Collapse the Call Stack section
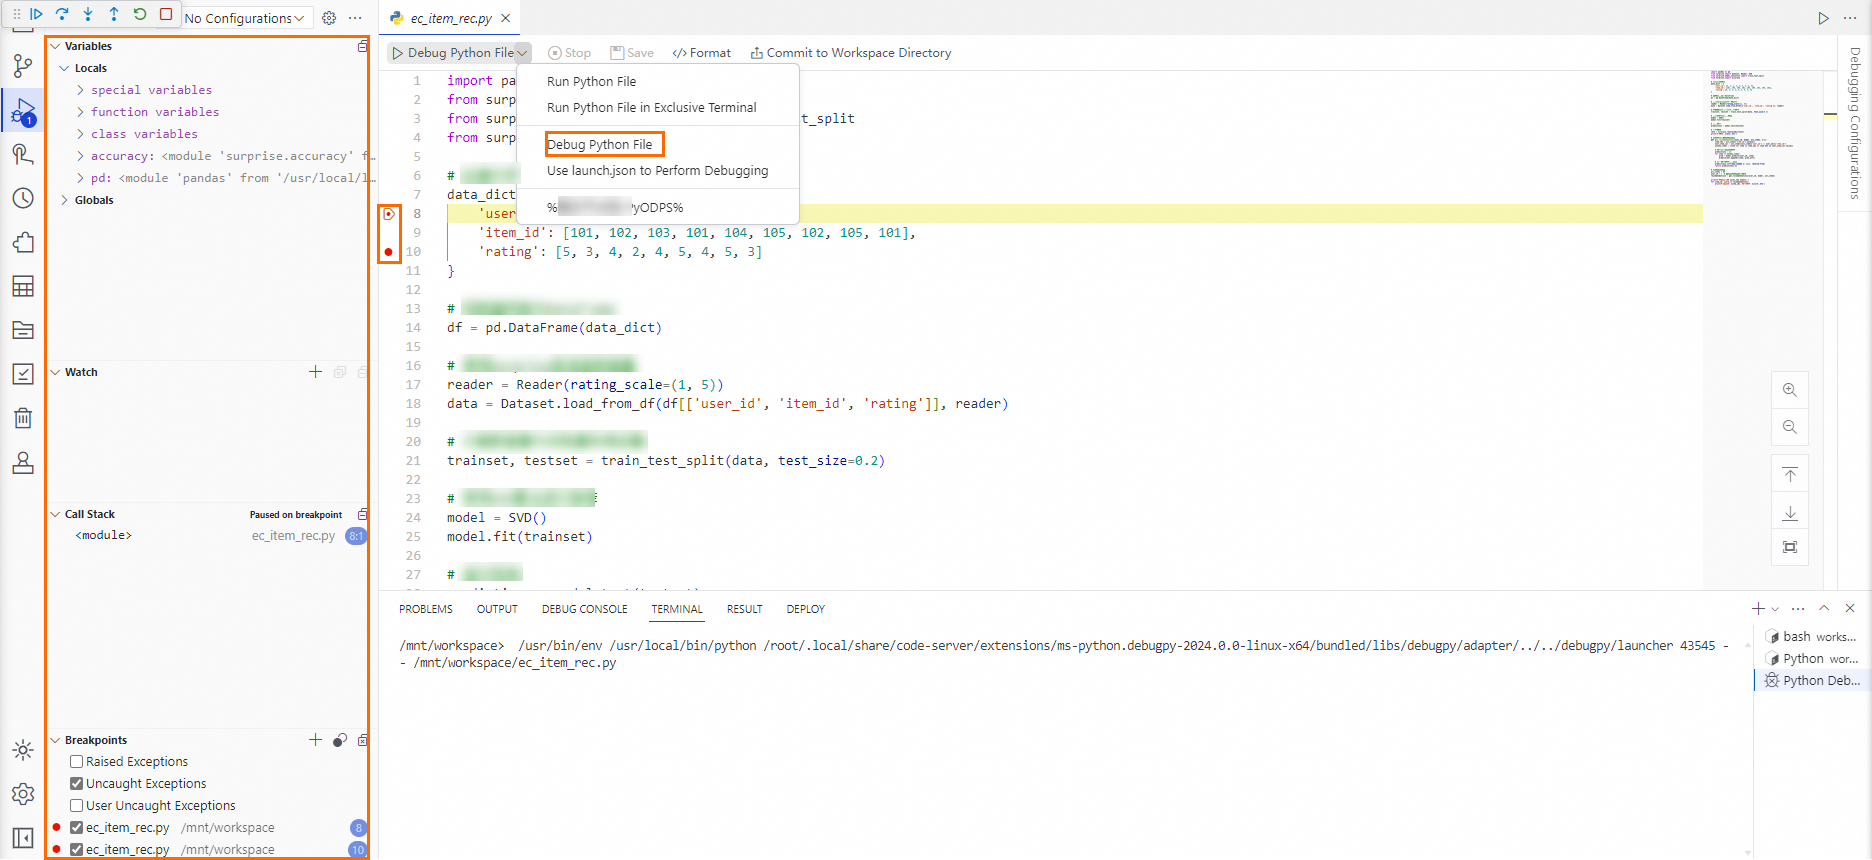 56,514
